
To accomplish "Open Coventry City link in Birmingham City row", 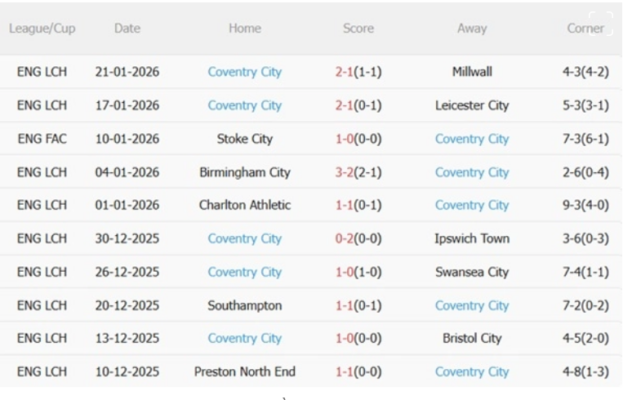I will [472, 172].
